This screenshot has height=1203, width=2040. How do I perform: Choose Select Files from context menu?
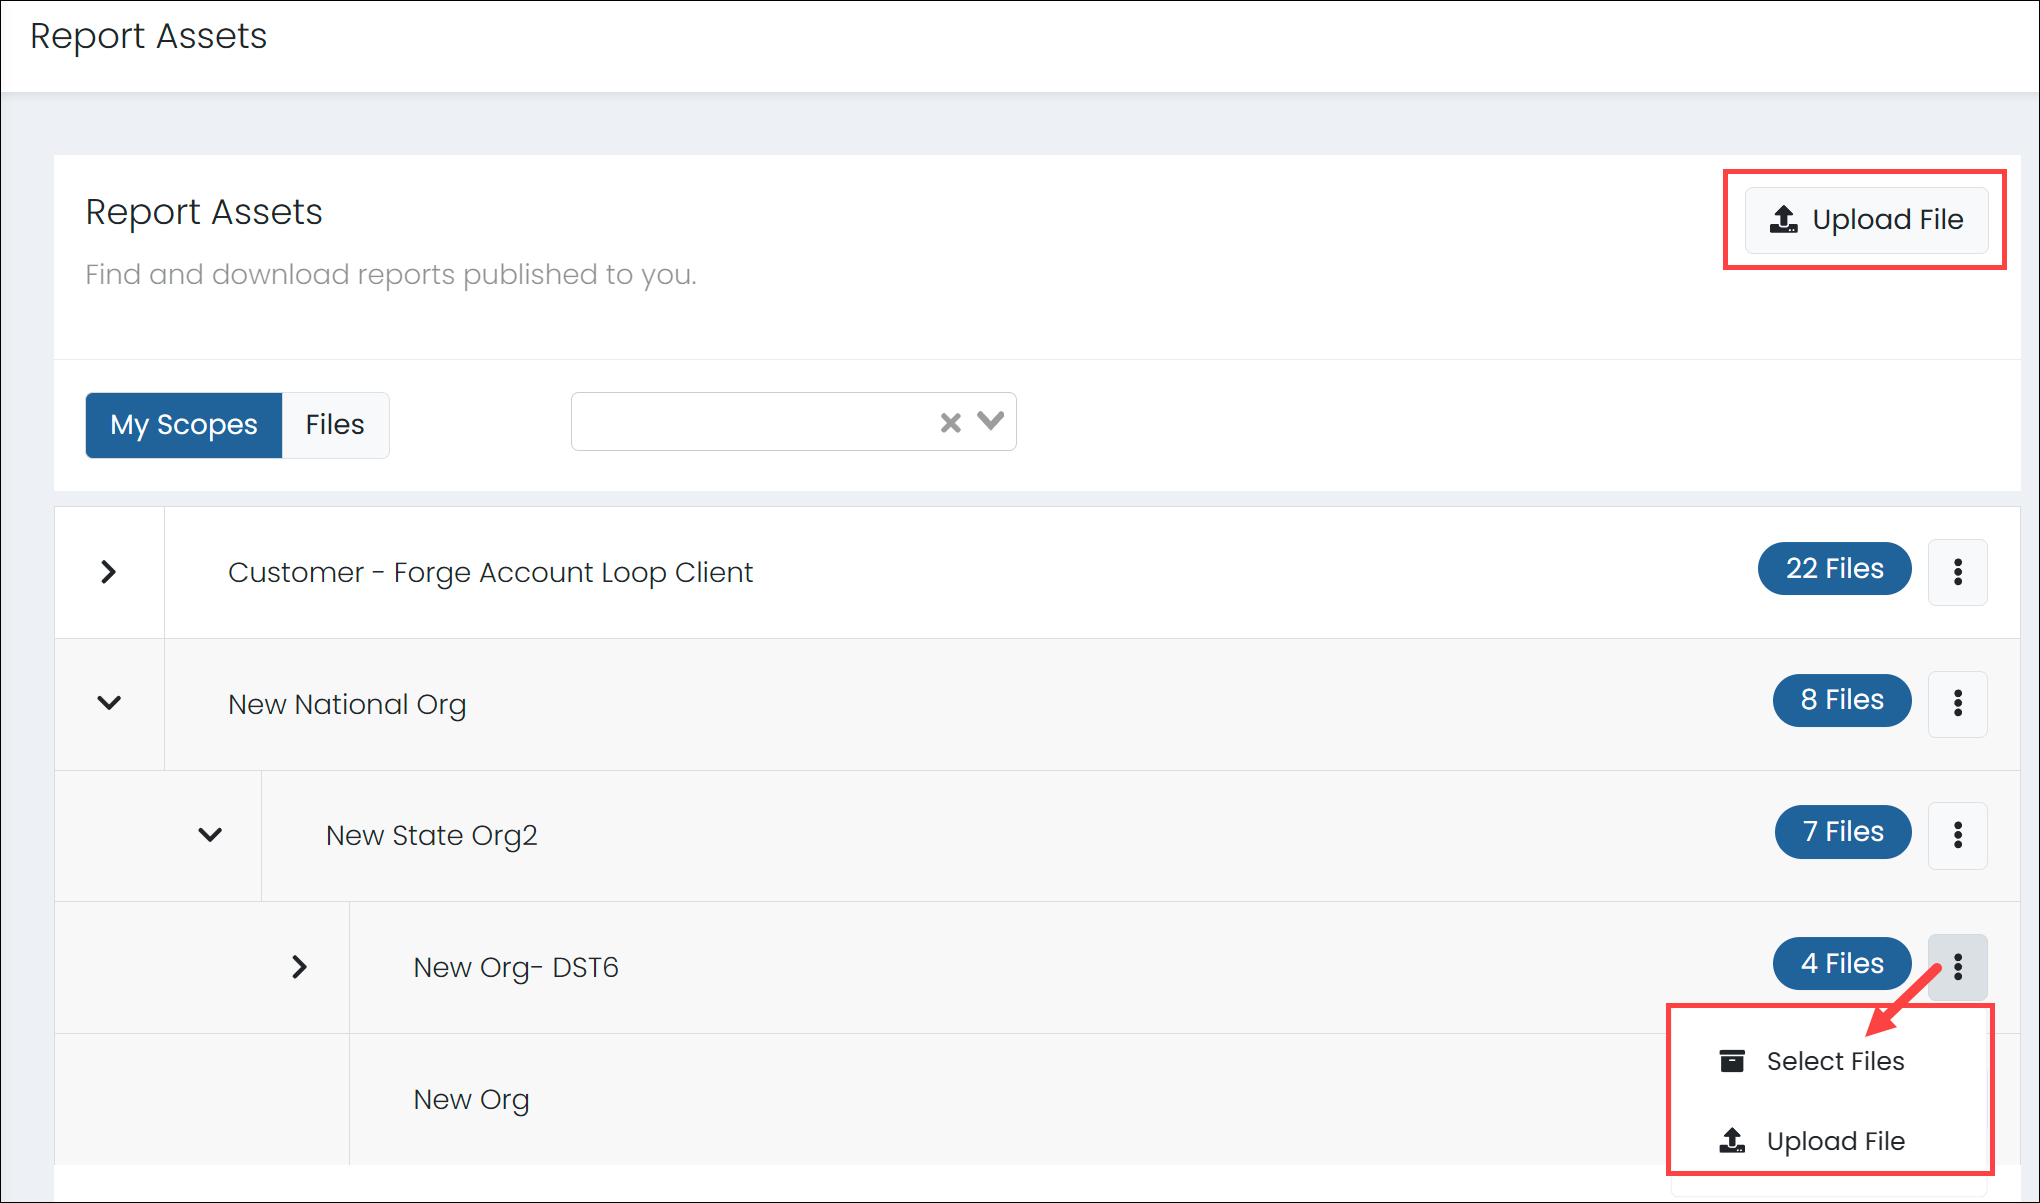pos(1834,1061)
